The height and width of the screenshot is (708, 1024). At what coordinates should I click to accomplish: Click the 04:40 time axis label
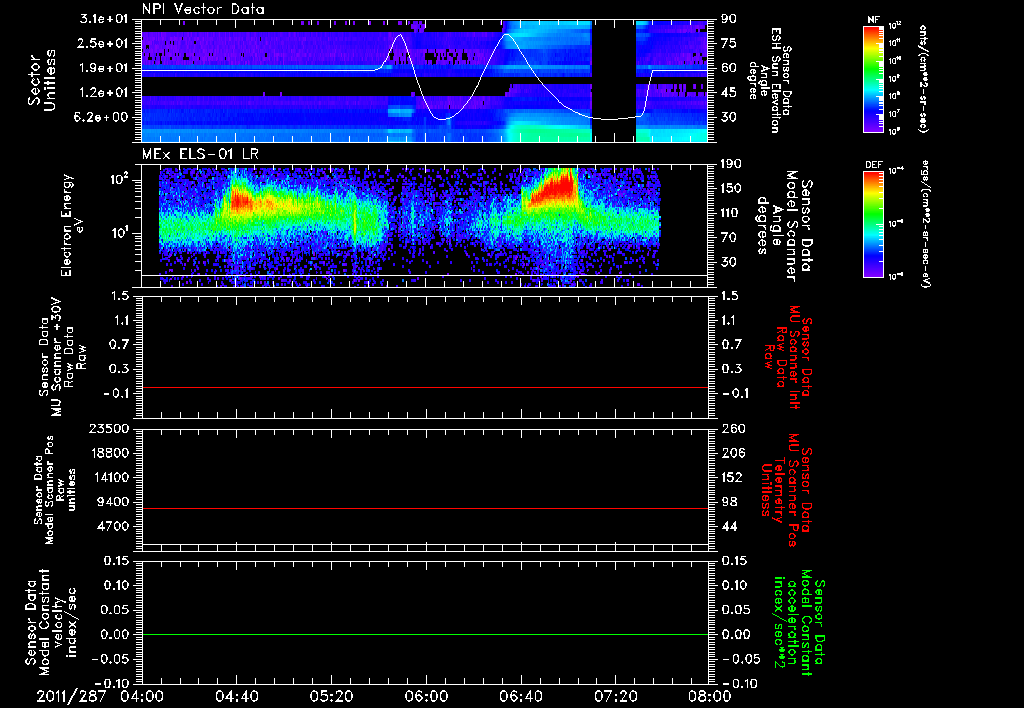coord(236,696)
